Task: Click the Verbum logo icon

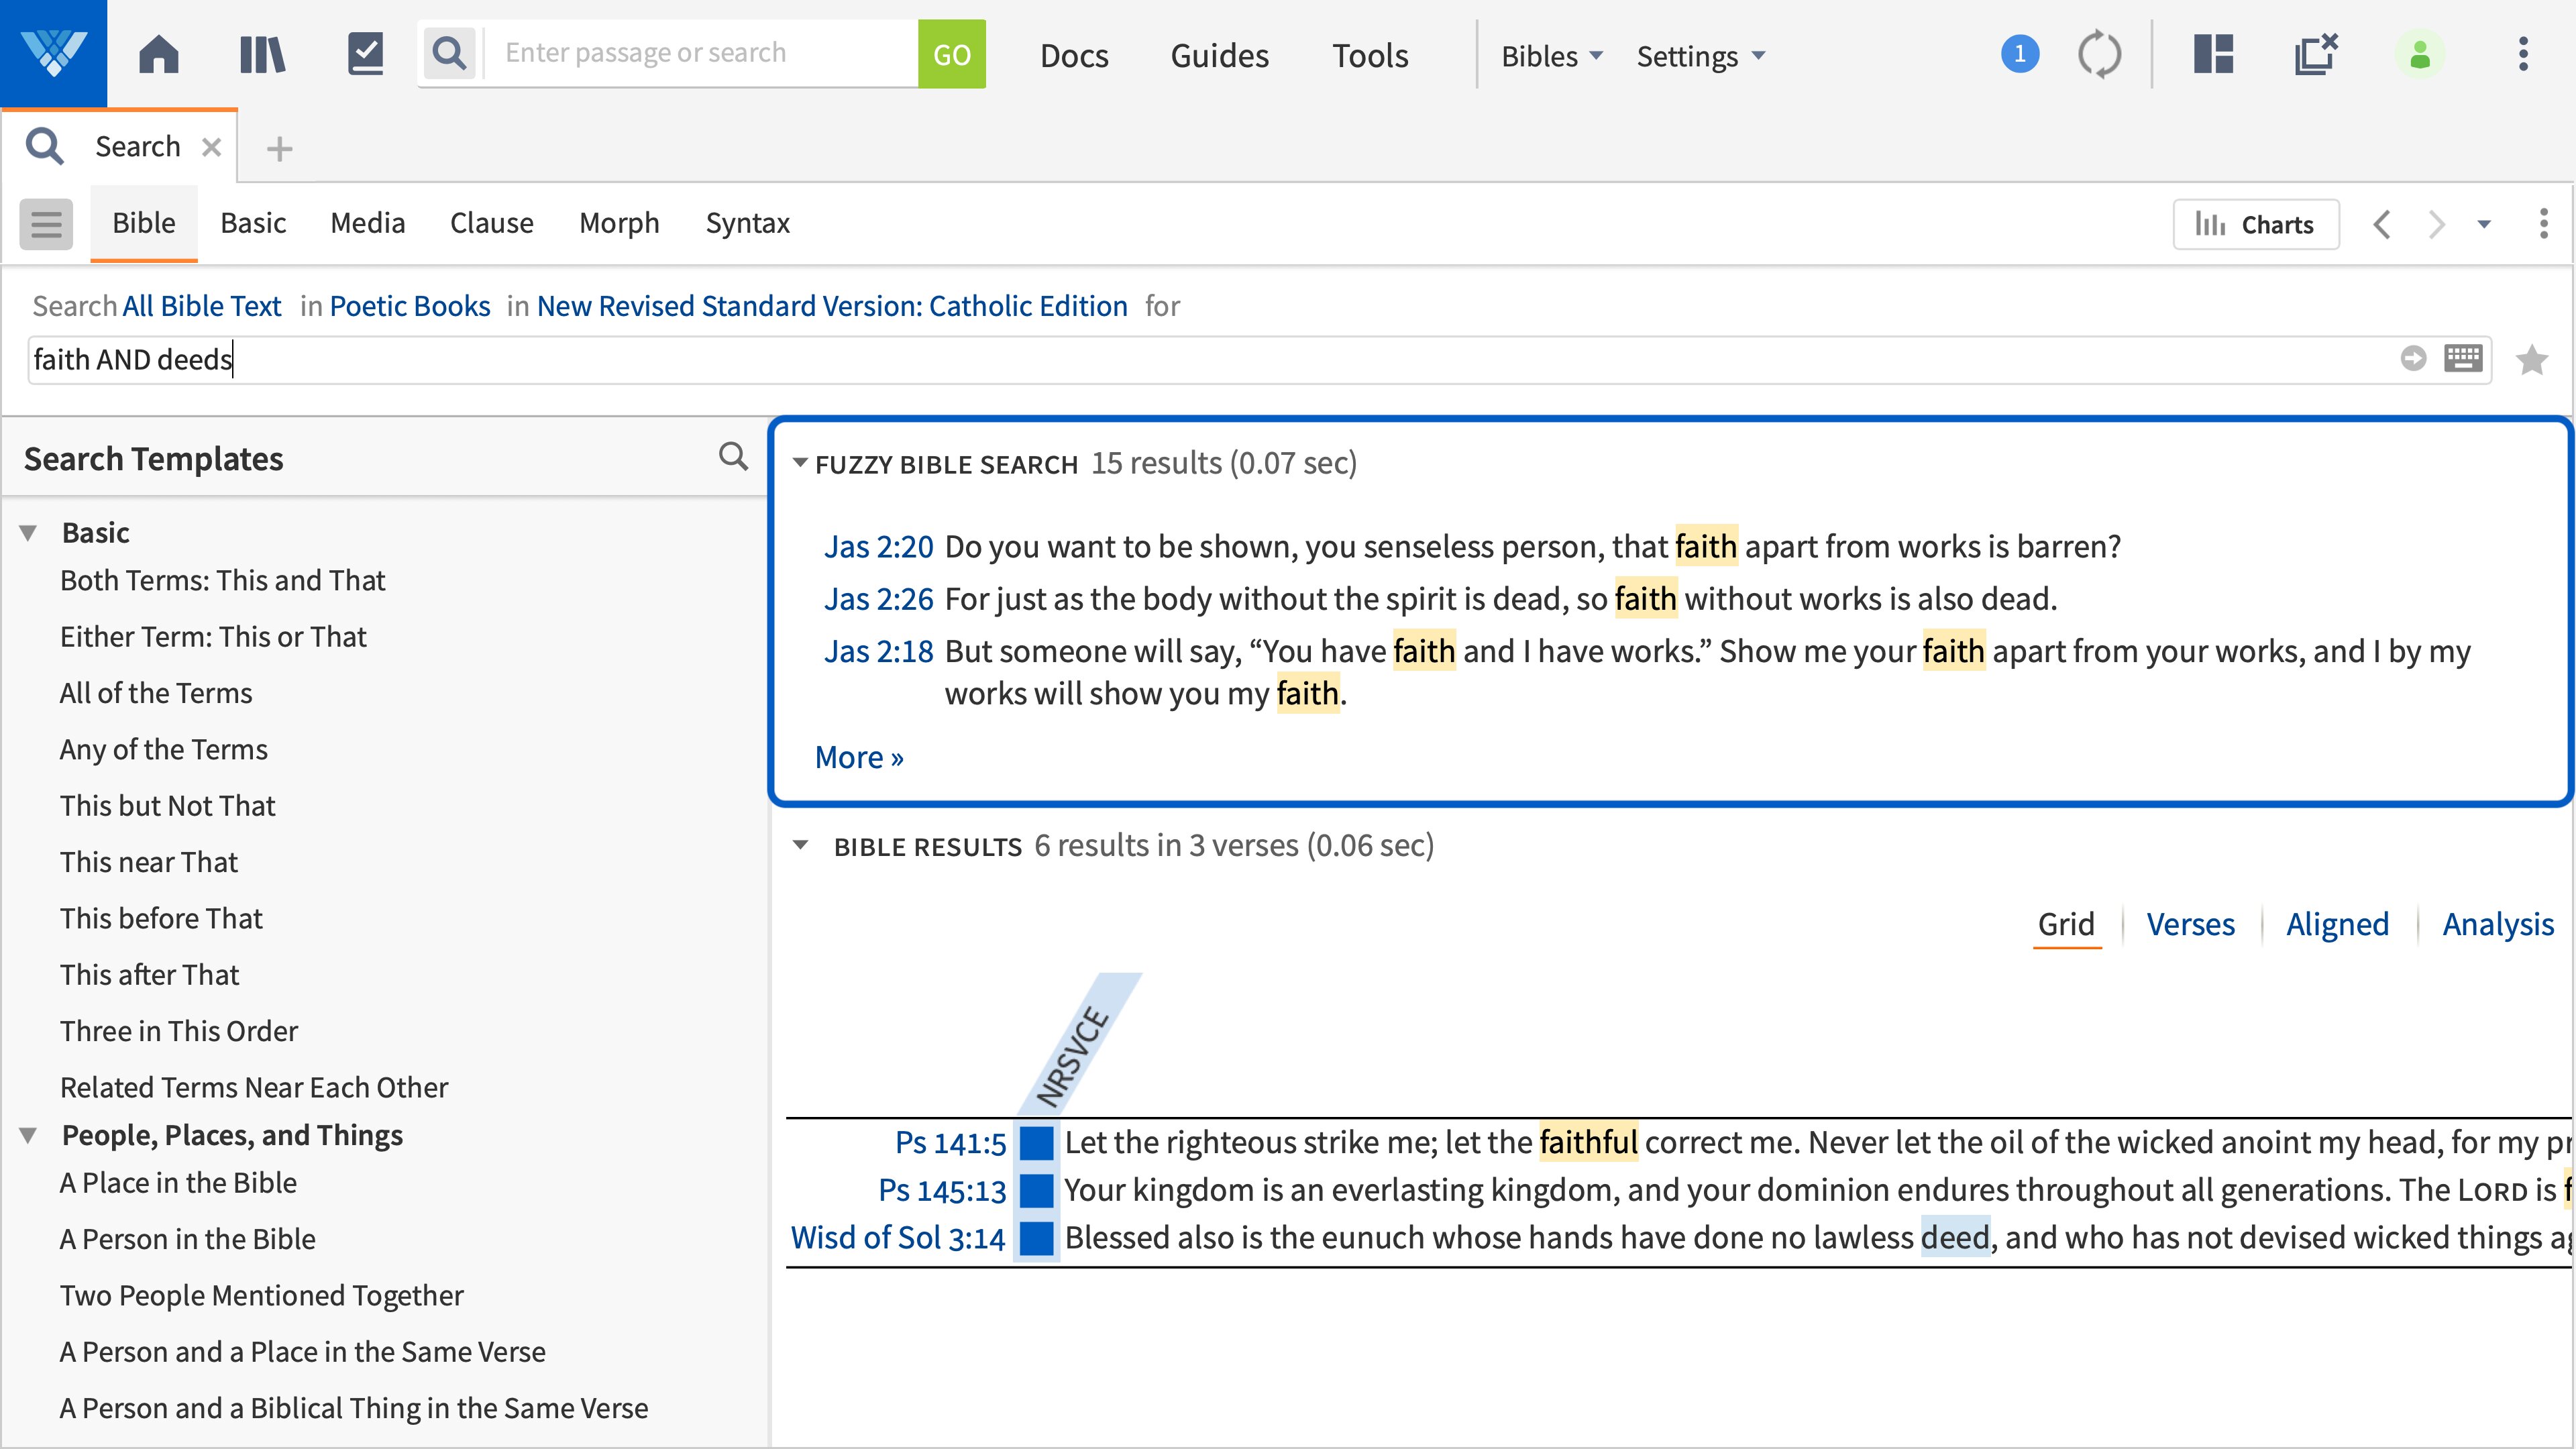Action: [53, 53]
